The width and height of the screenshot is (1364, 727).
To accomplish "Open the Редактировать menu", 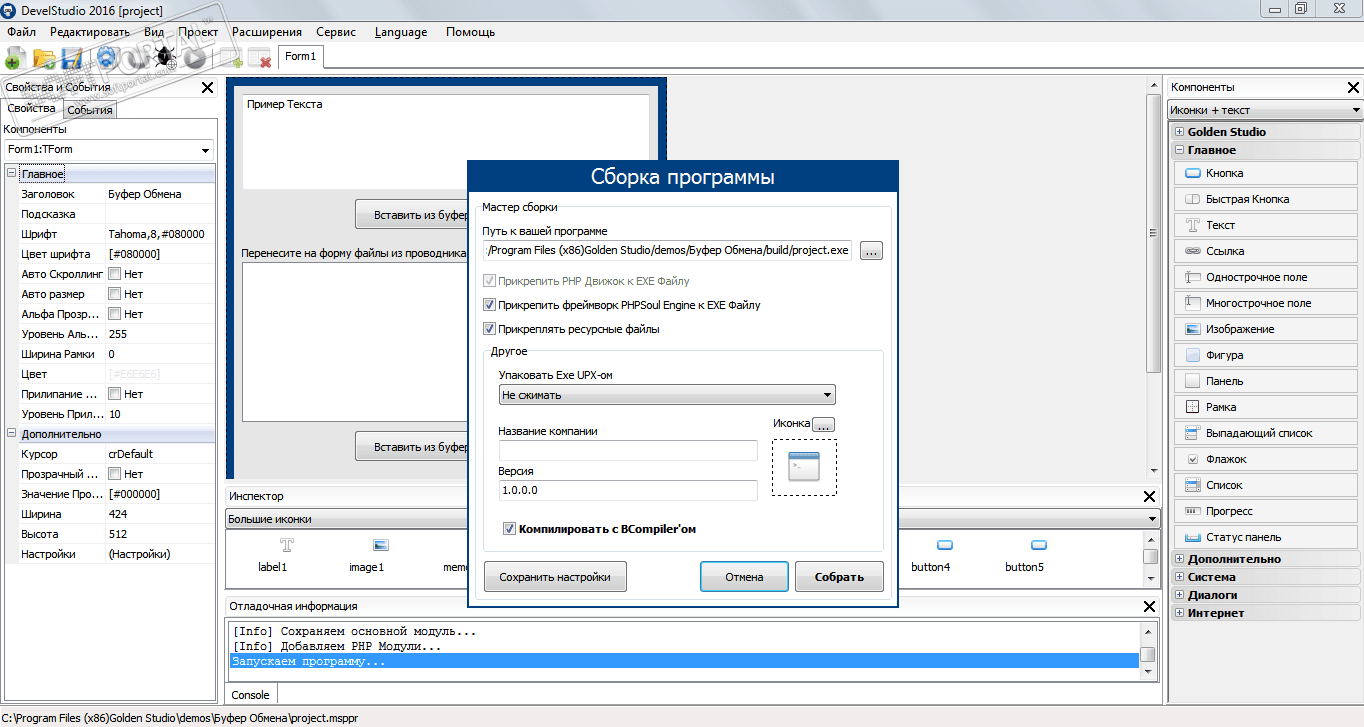I will point(90,32).
